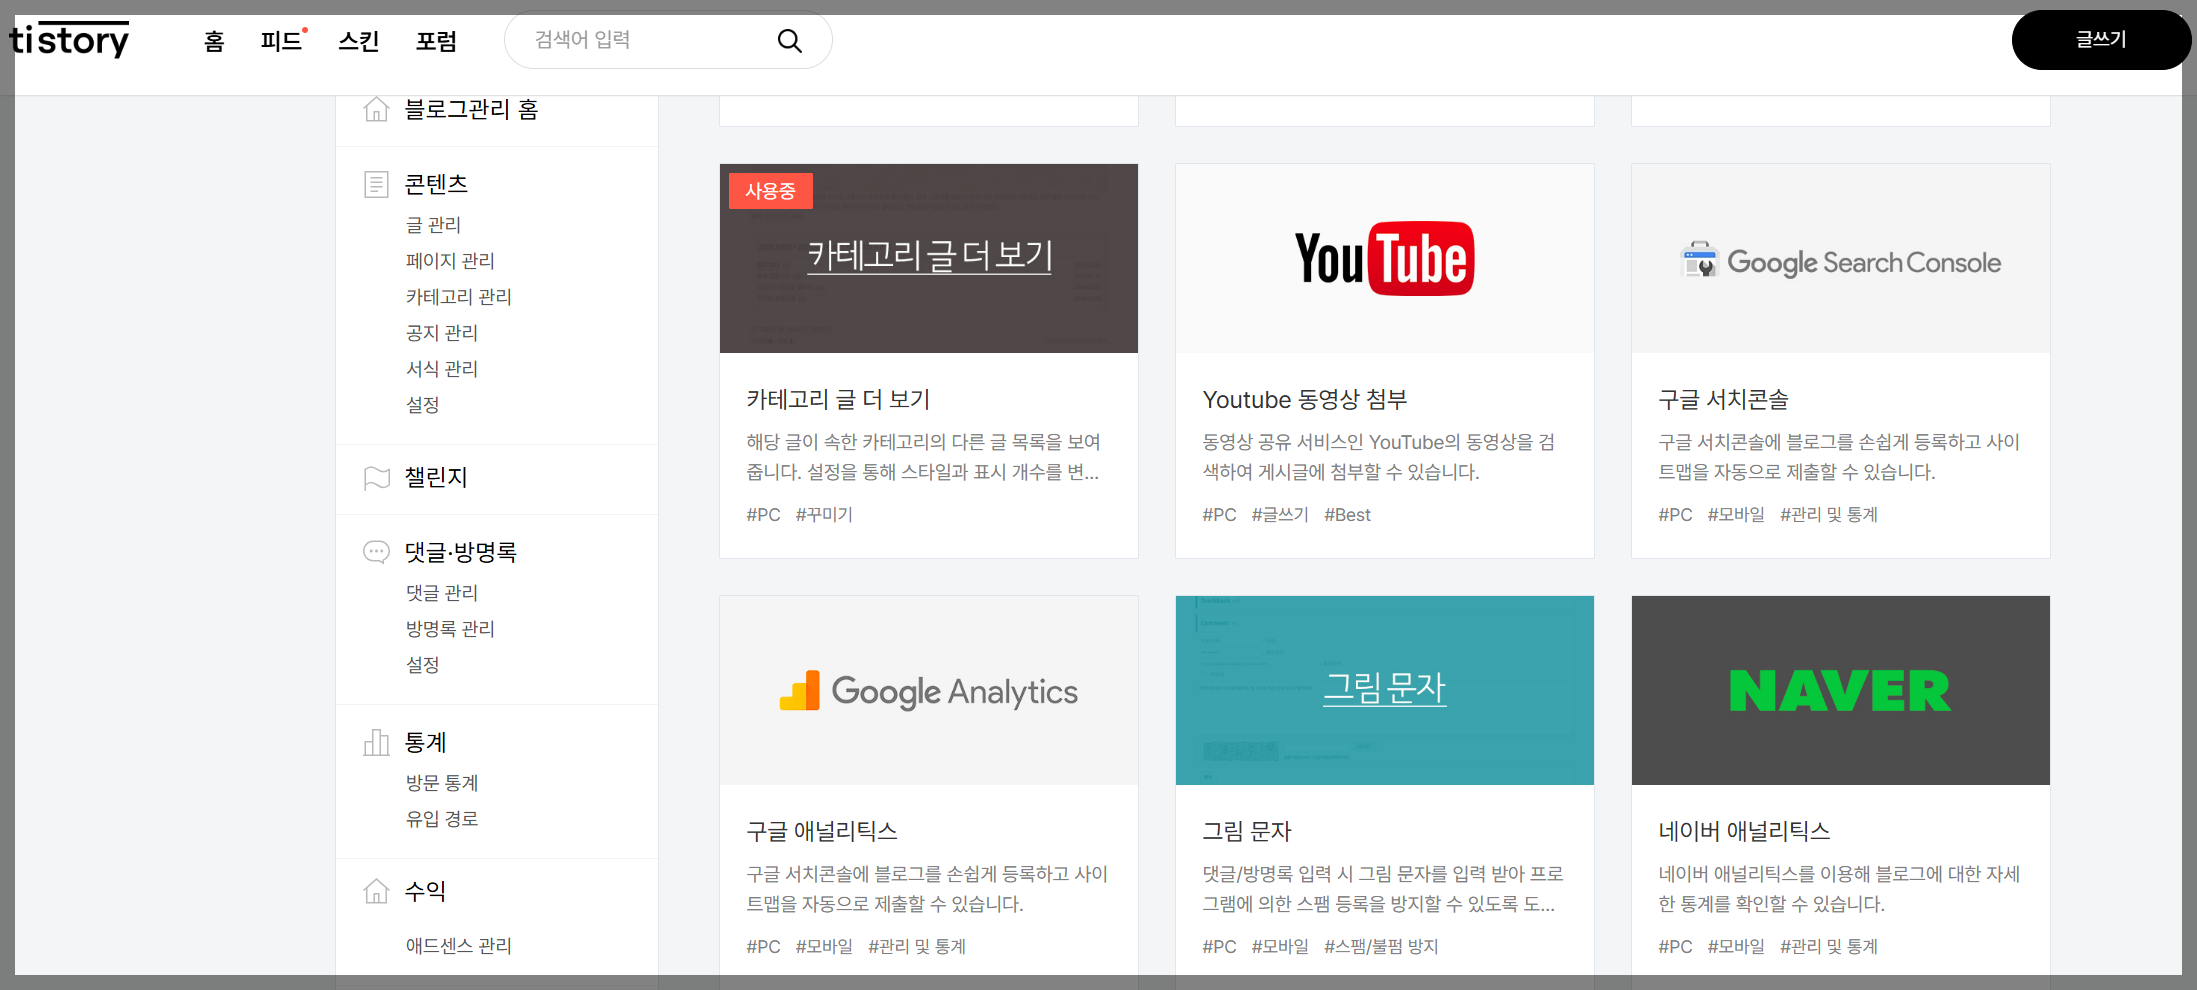This screenshot has width=2197, height=990.
Task: Click #PC tag on 카테고리 글 더 보기 card
Action: tap(763, 515)
